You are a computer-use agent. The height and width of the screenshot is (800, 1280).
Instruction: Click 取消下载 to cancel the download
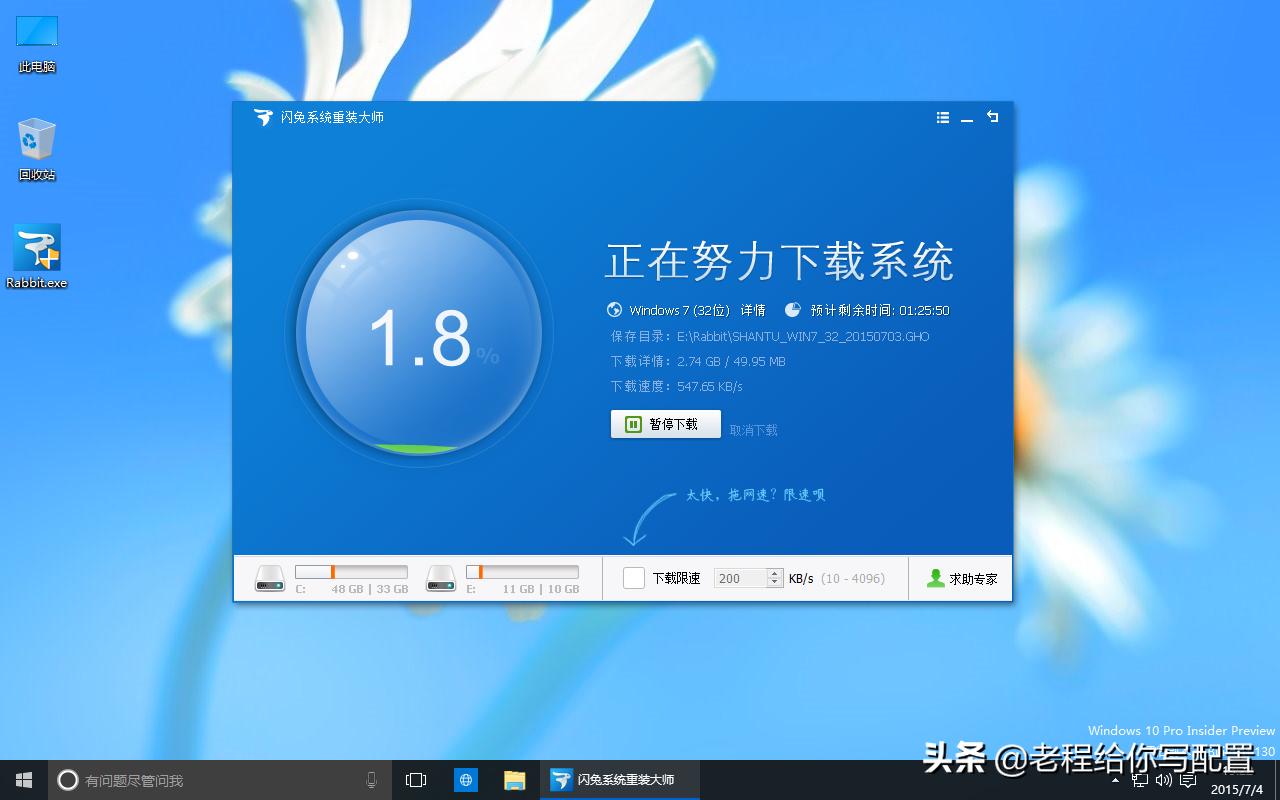click(752, 430)
